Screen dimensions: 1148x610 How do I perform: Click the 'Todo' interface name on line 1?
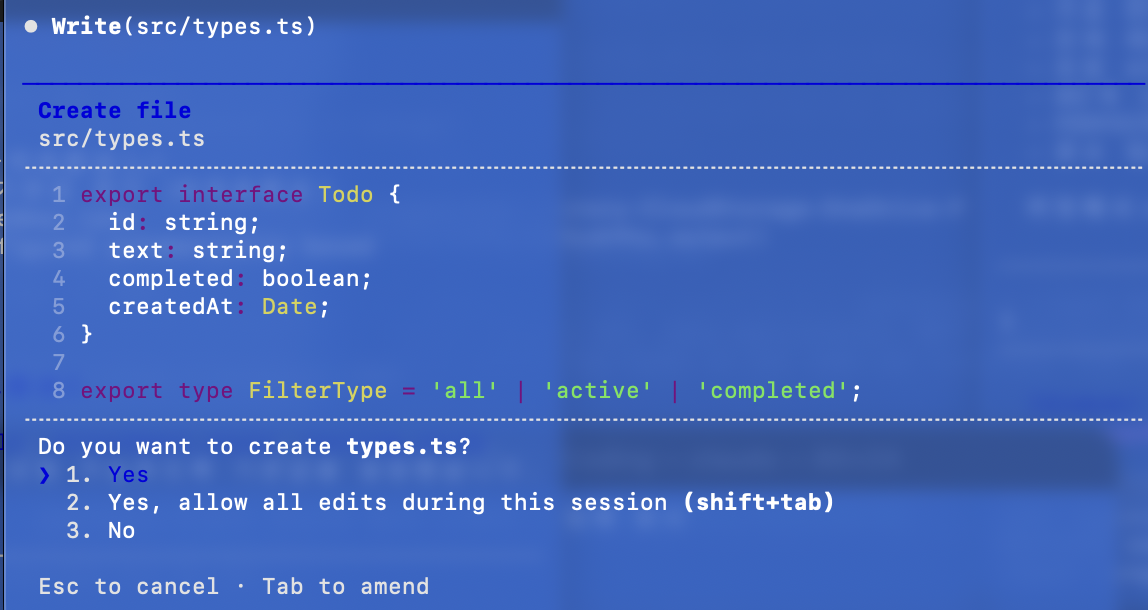(347, 194)
